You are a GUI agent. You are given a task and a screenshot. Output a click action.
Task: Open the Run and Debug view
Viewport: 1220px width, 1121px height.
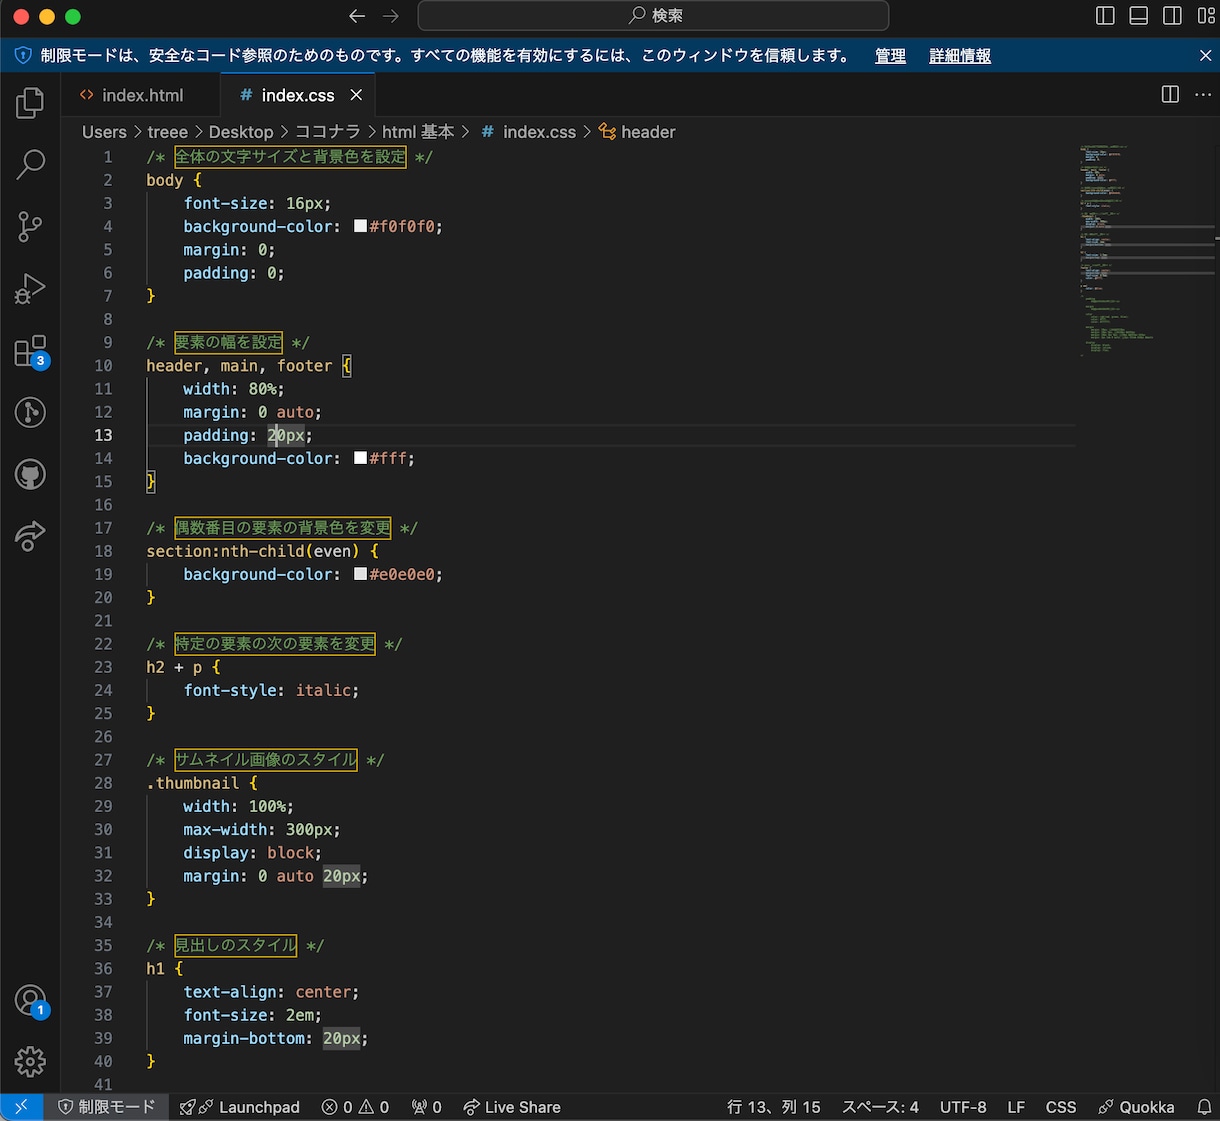pyautogui.click(x=30, y=289)
